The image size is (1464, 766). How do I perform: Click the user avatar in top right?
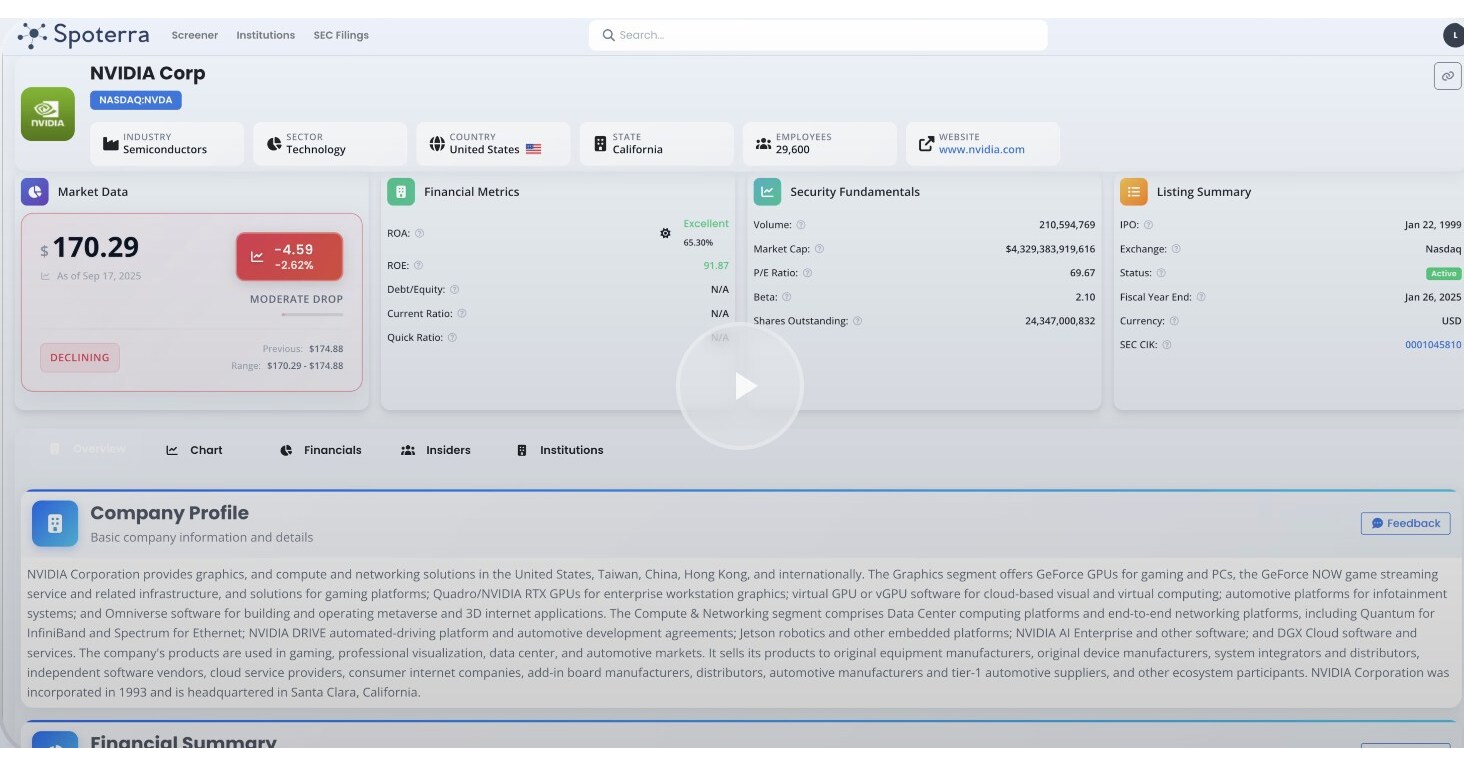coord(1453,36)
